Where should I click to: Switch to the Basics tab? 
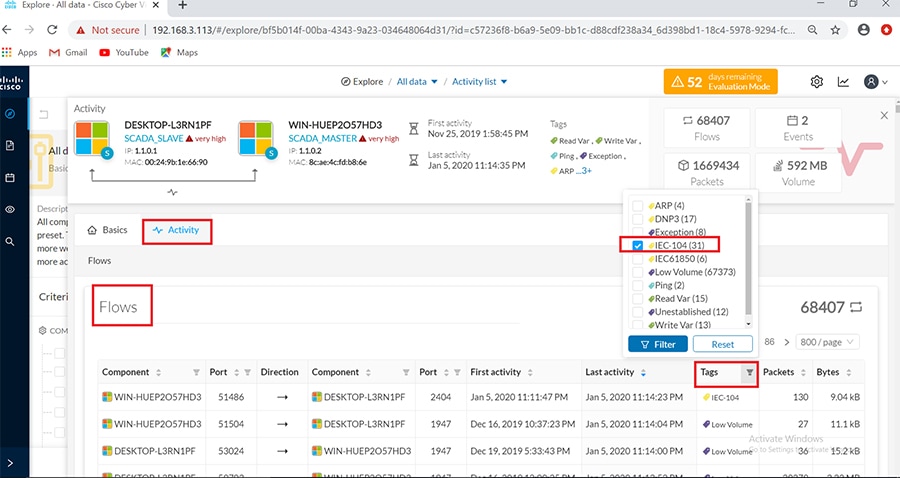coord(107,230)
